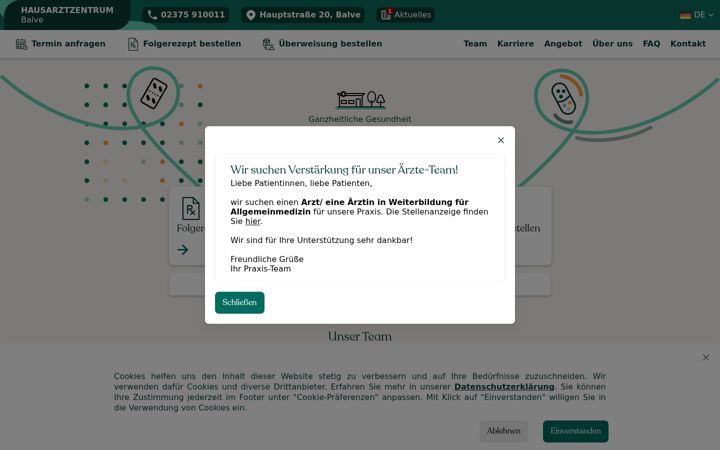720x450 pixels.
Task: Click the calendar icon beside Termin anfragen
Action: [x=21, y=44]
